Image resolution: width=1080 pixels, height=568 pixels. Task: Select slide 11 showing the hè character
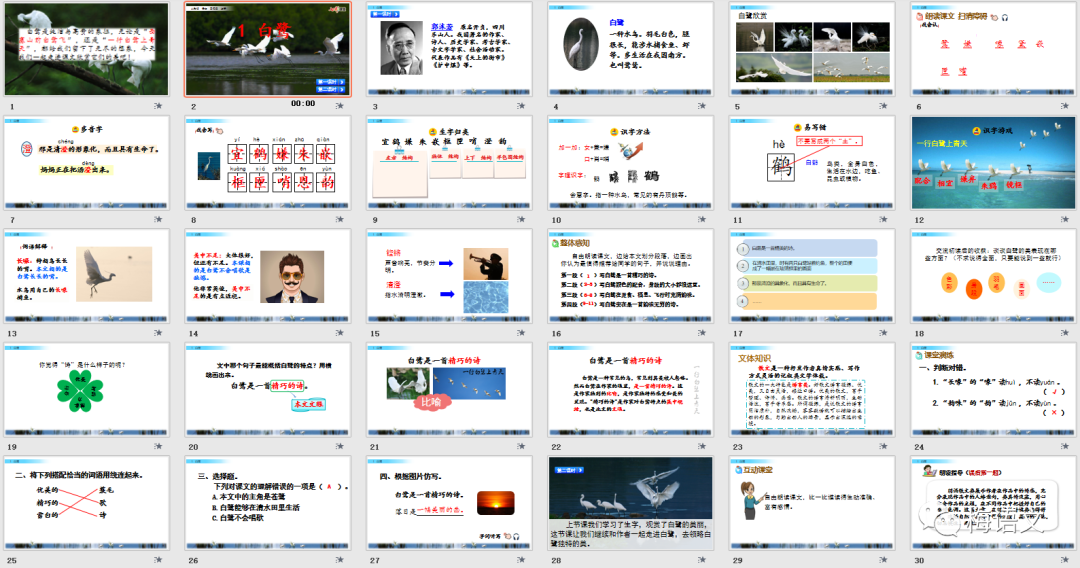click(812, 162)
